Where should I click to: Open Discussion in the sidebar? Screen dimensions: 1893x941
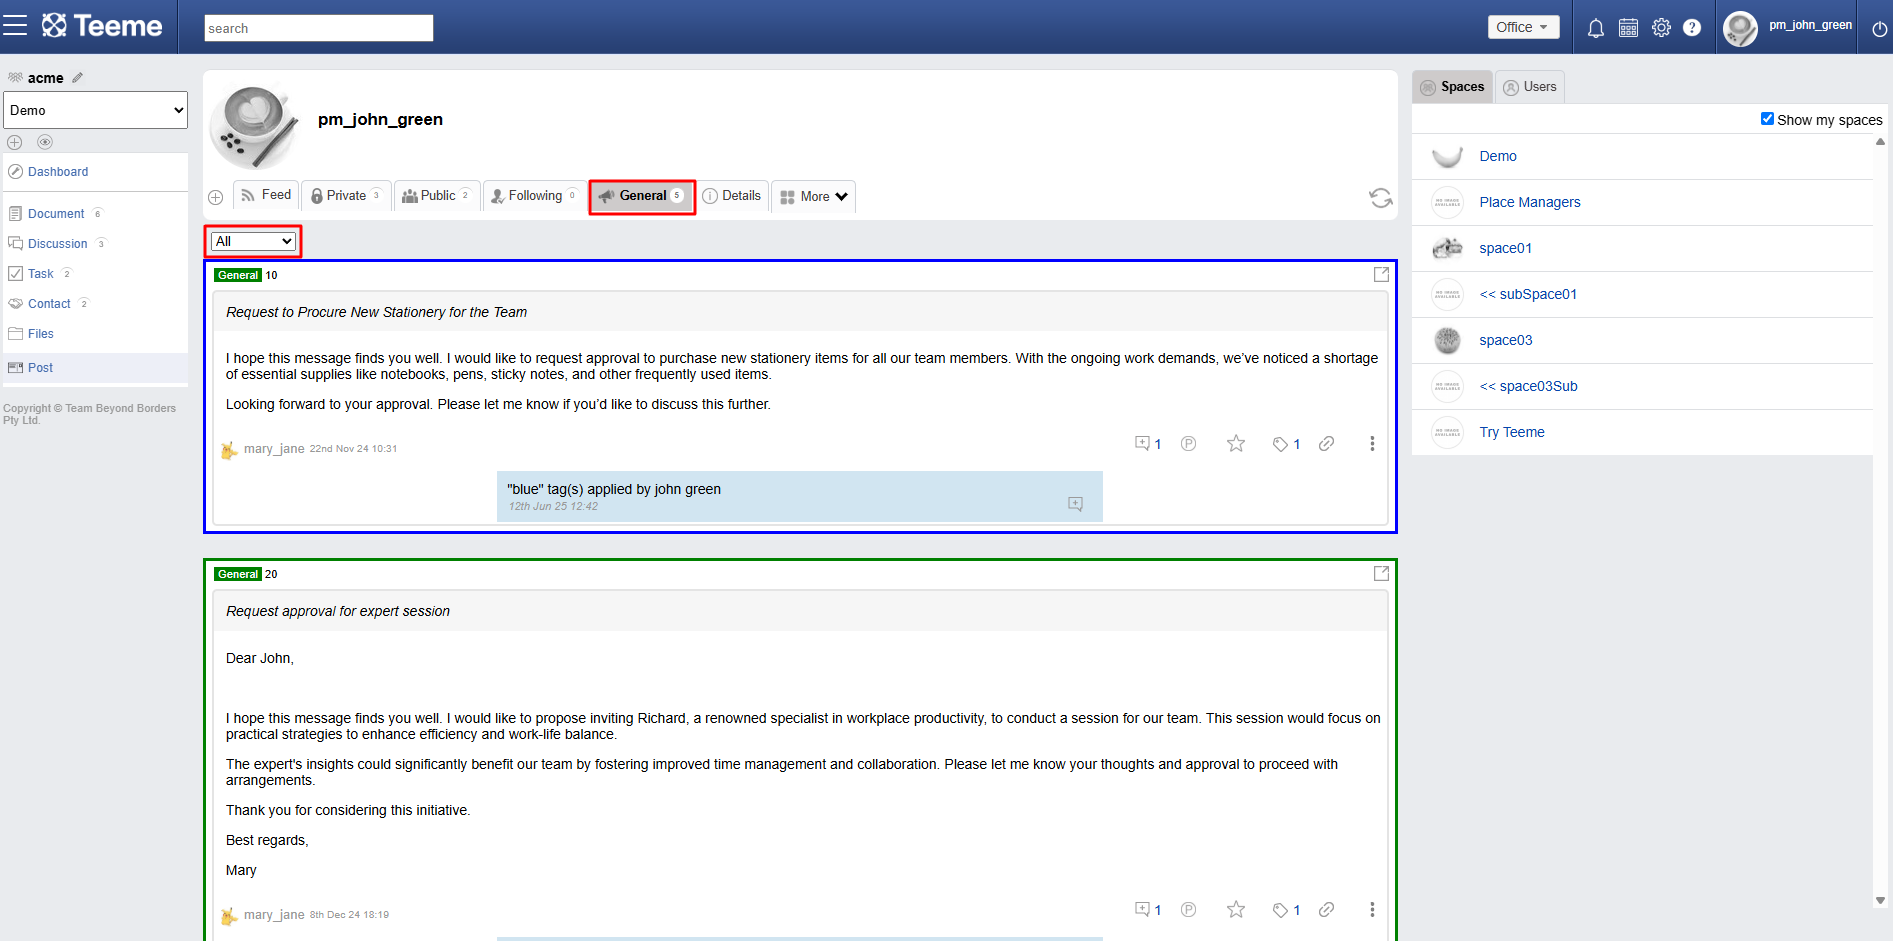pyautogui.click(x=58, y=244)
